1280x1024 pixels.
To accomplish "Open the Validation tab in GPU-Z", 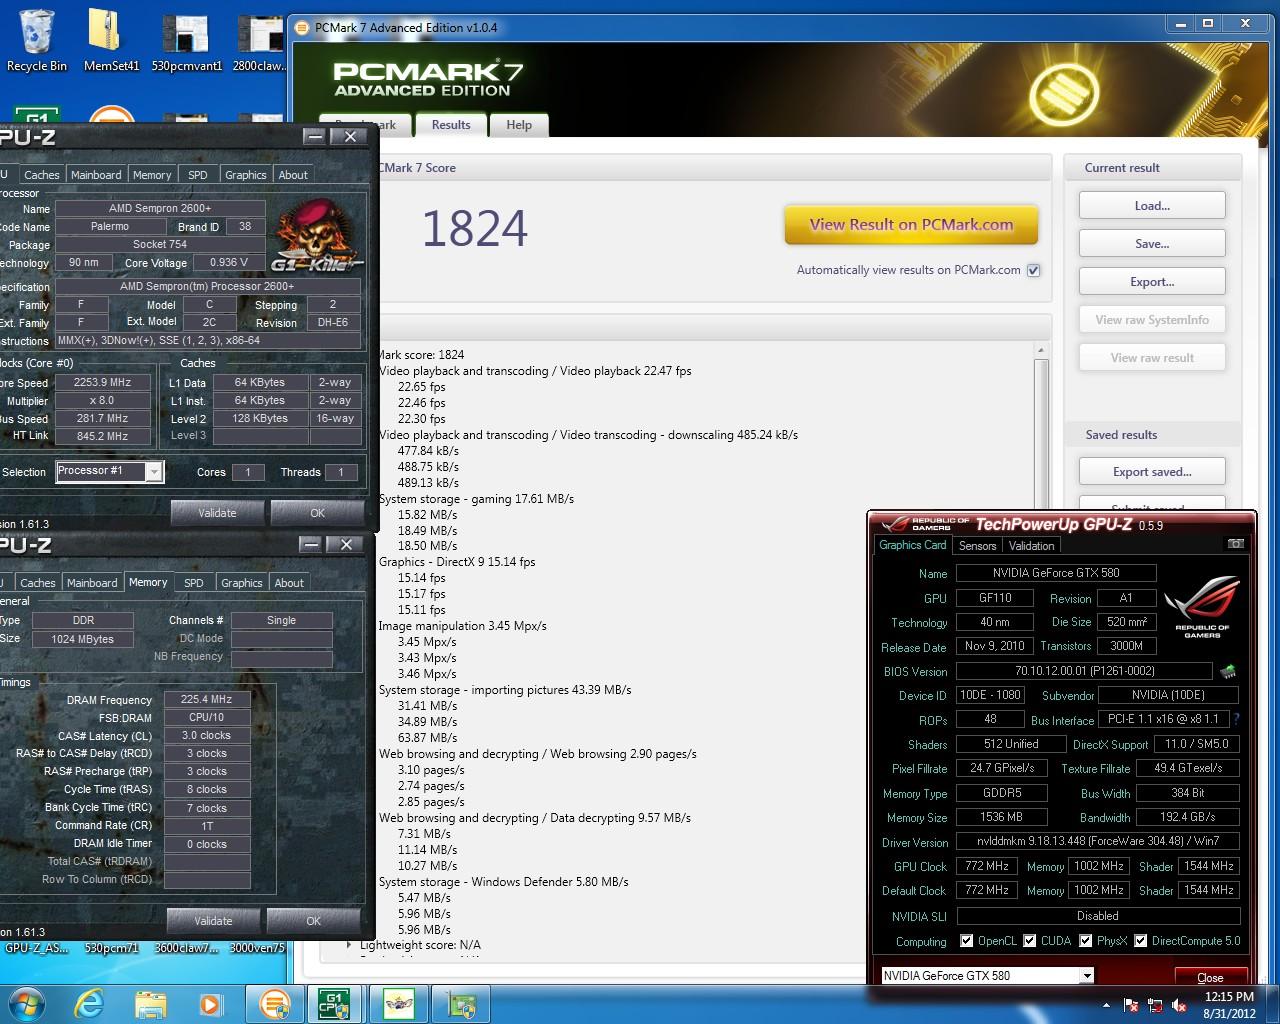I will [x=1031, y=546].
